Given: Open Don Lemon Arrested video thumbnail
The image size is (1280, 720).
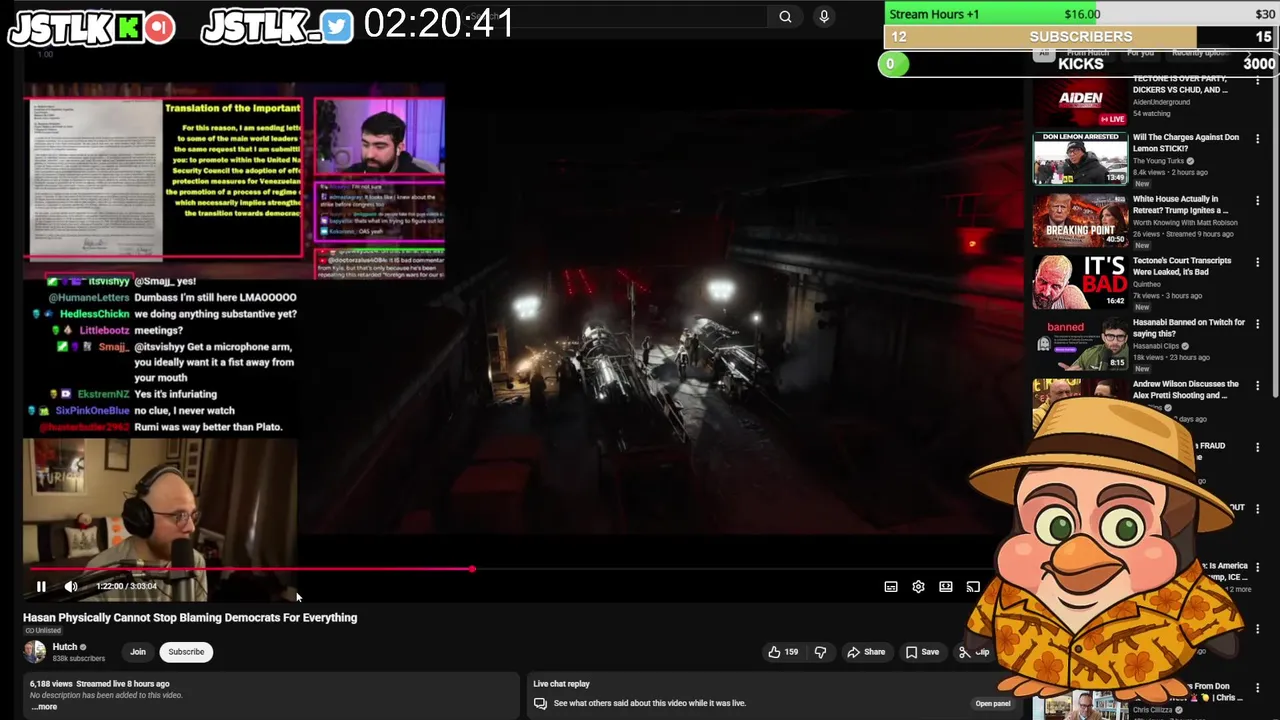Looking at the screenshot, I should coord(1080,158).
